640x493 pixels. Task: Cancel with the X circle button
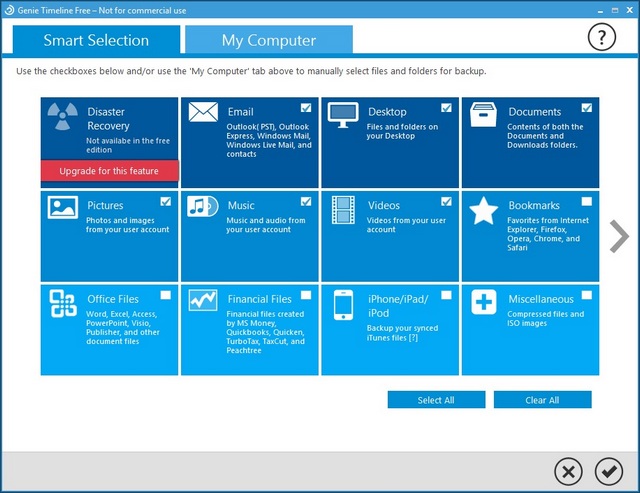point(568,472)
